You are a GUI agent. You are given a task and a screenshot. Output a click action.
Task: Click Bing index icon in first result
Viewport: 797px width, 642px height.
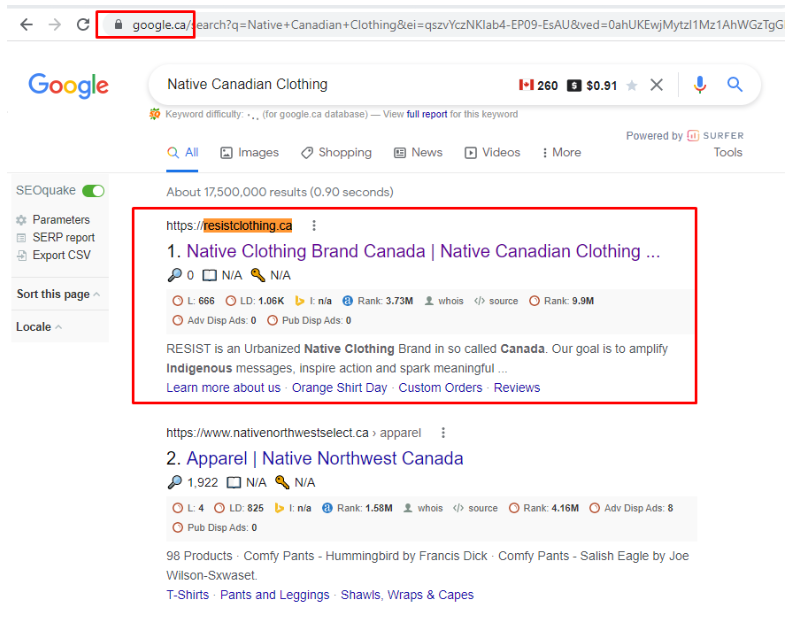click(x=299, y=301)
